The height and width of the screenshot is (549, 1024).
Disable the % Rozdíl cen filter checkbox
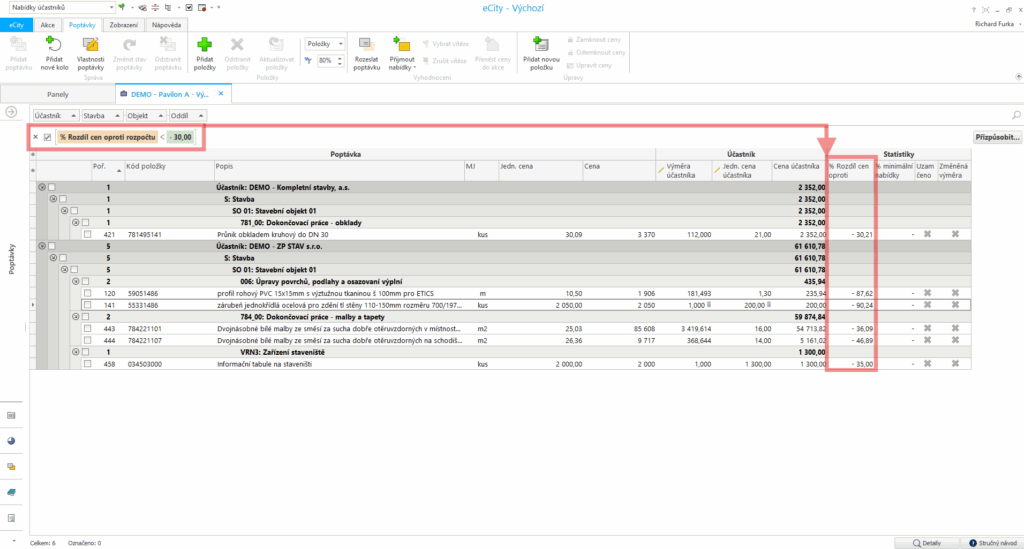coord(47,136)
